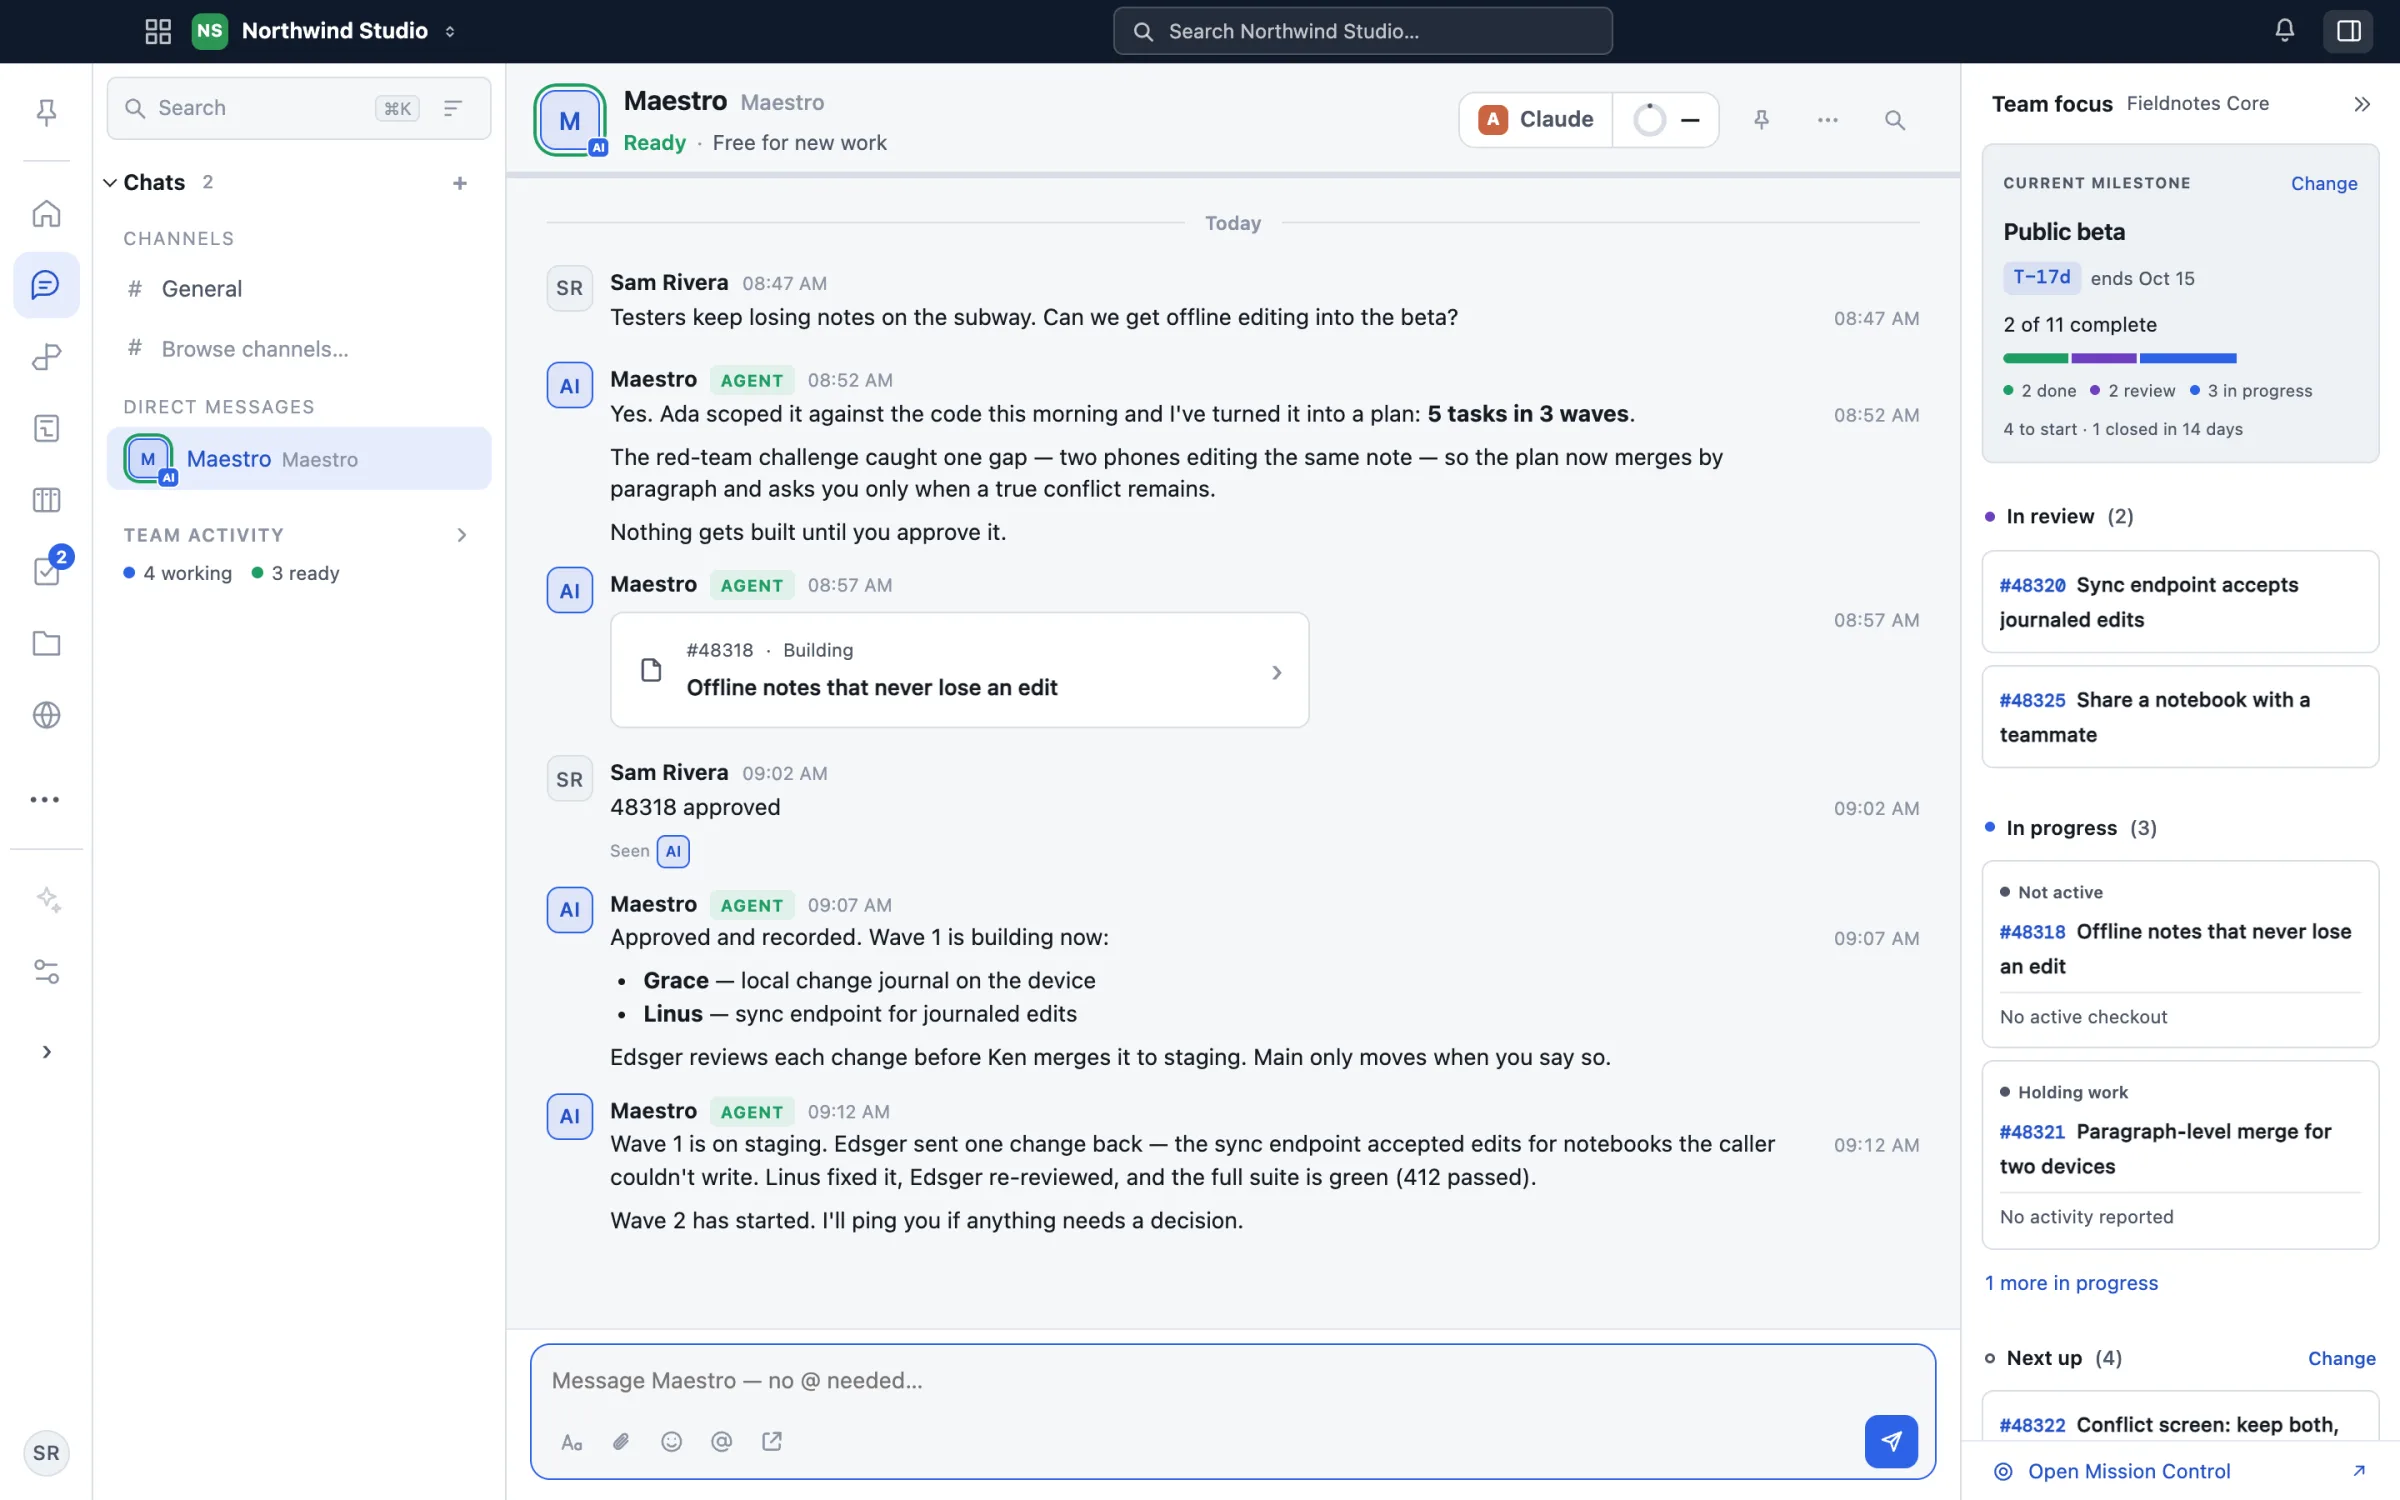Open the General channel

(298, 289)
